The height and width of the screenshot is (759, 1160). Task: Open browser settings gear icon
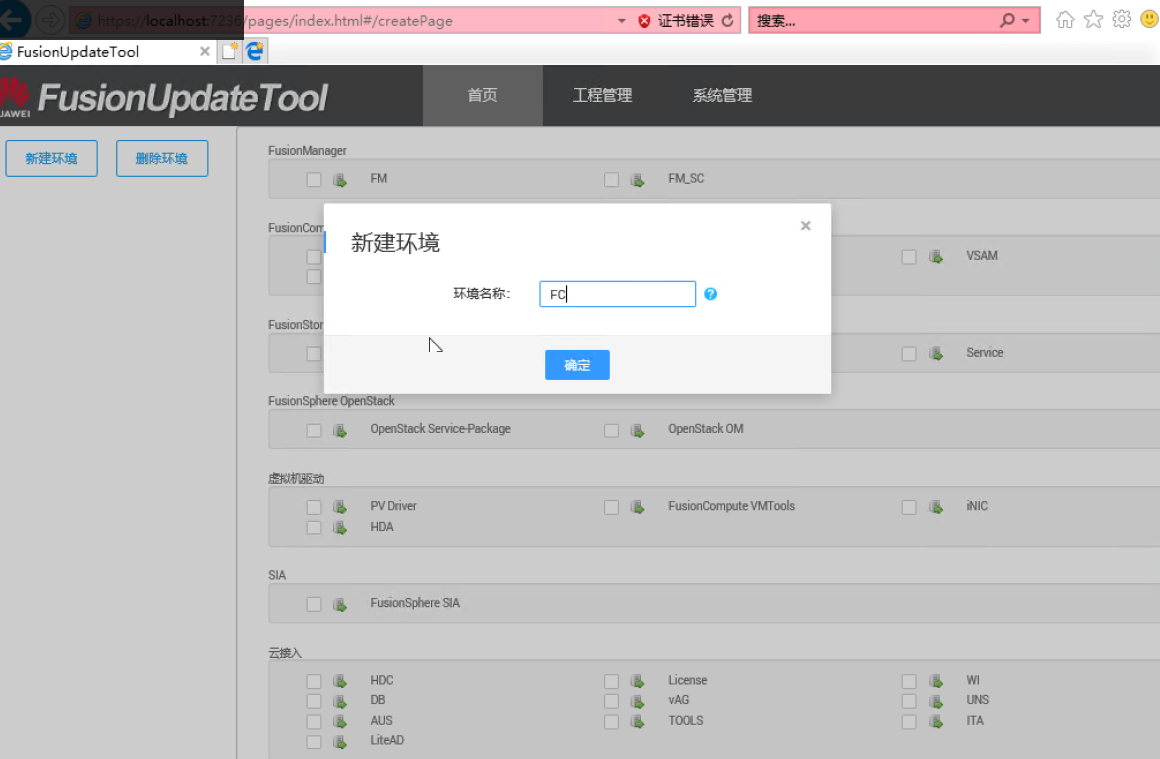(1122, 20)
